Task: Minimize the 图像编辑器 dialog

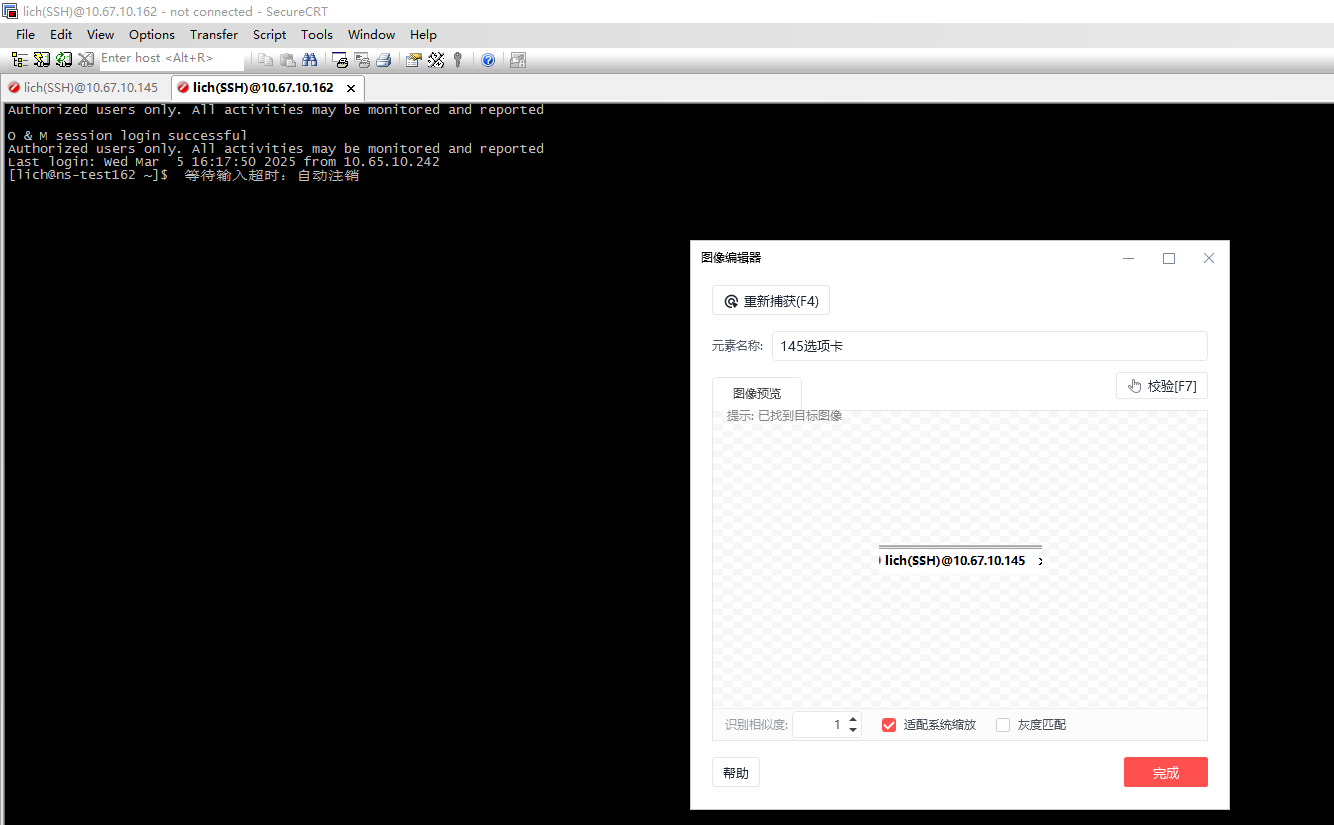Action: click(1129, 258)
